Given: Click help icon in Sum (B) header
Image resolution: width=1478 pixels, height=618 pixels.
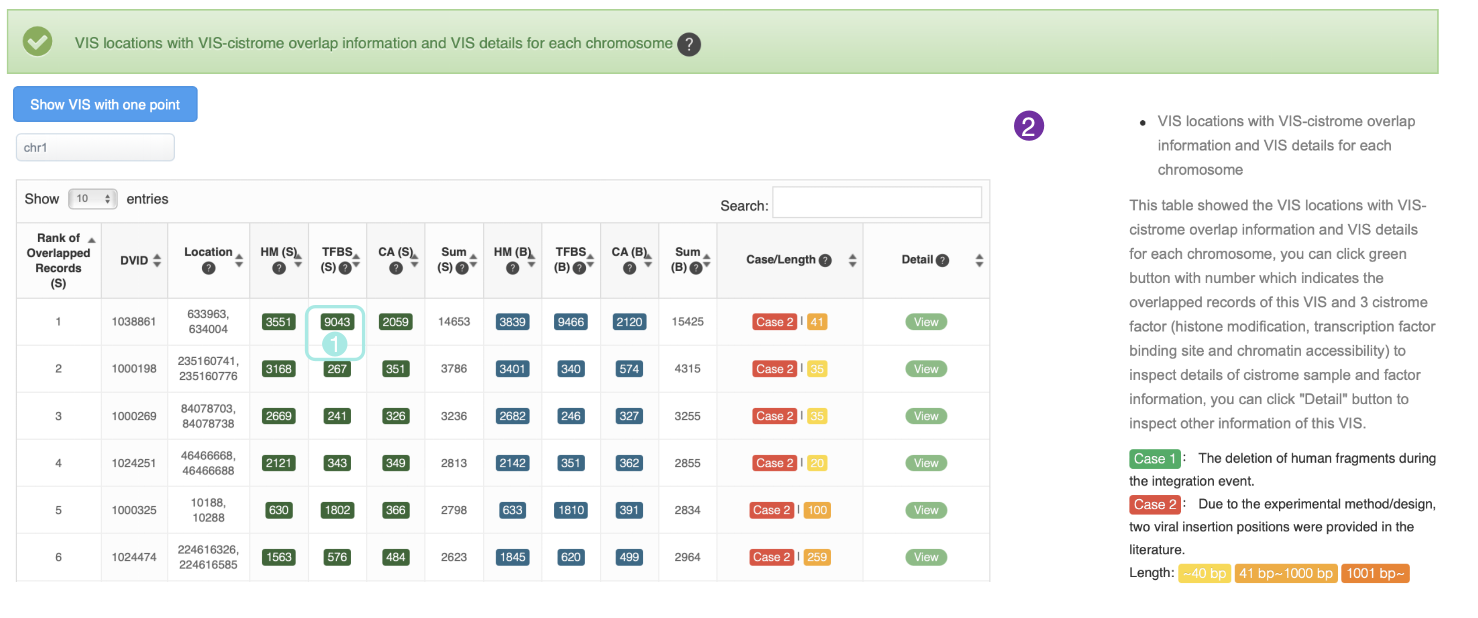Looking at the screenshot, I should tap(696, 268).
